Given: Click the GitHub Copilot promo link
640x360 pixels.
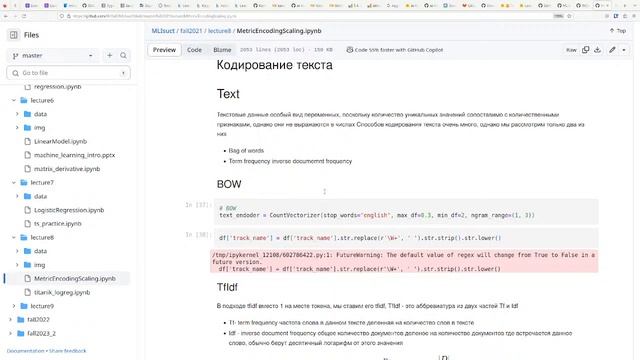Looking at the screenshot, I should click(x=394, y=50).
